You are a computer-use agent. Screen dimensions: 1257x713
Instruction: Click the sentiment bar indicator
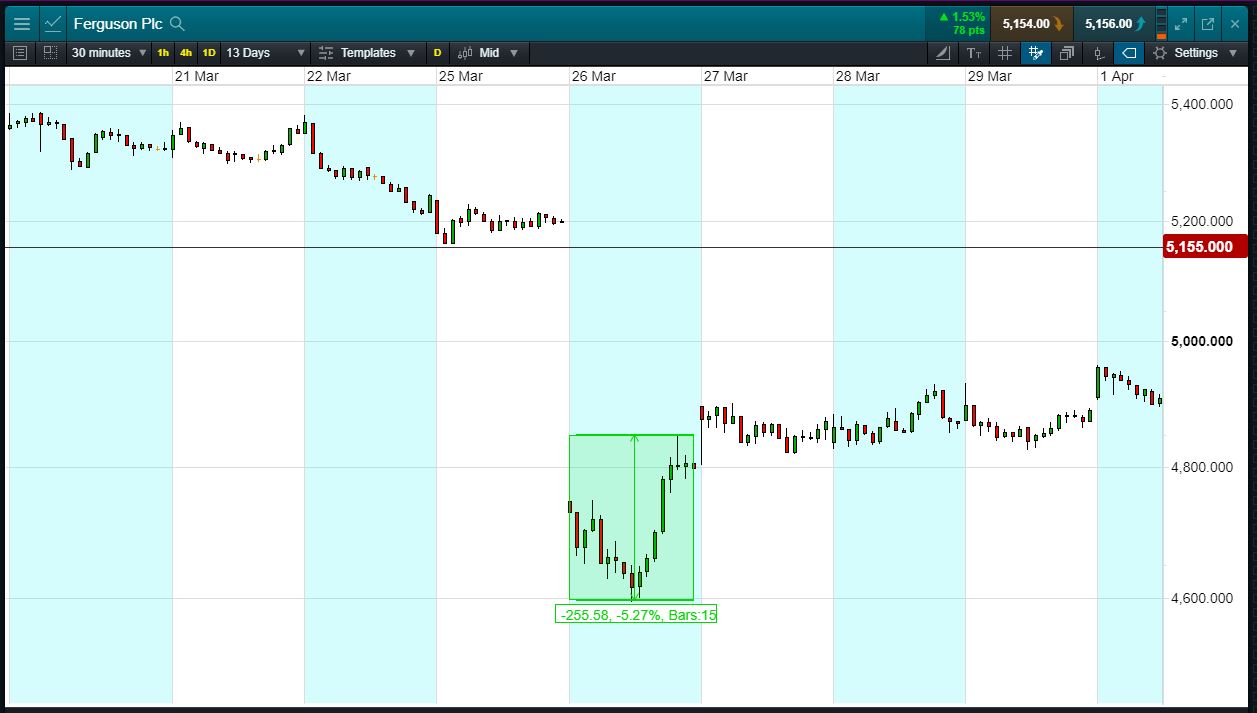coord(1161,24)
